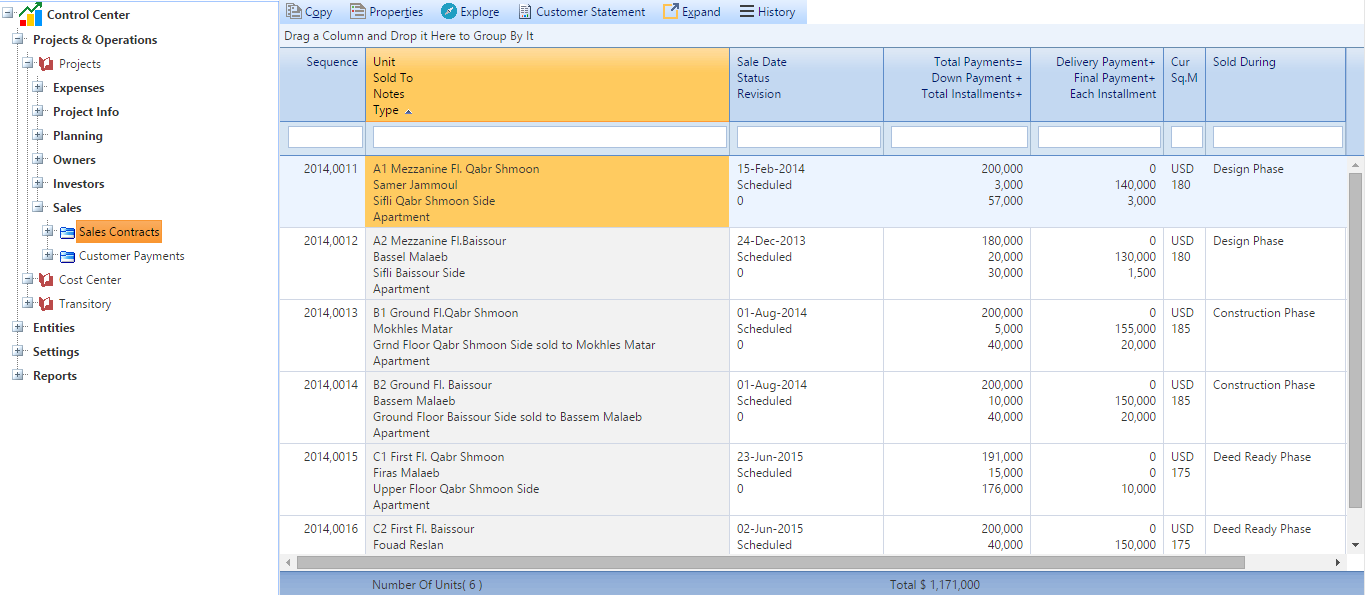Expand the Reports tree node
The height and width of the screenshot is (595, 1365).
click(18, 376)
